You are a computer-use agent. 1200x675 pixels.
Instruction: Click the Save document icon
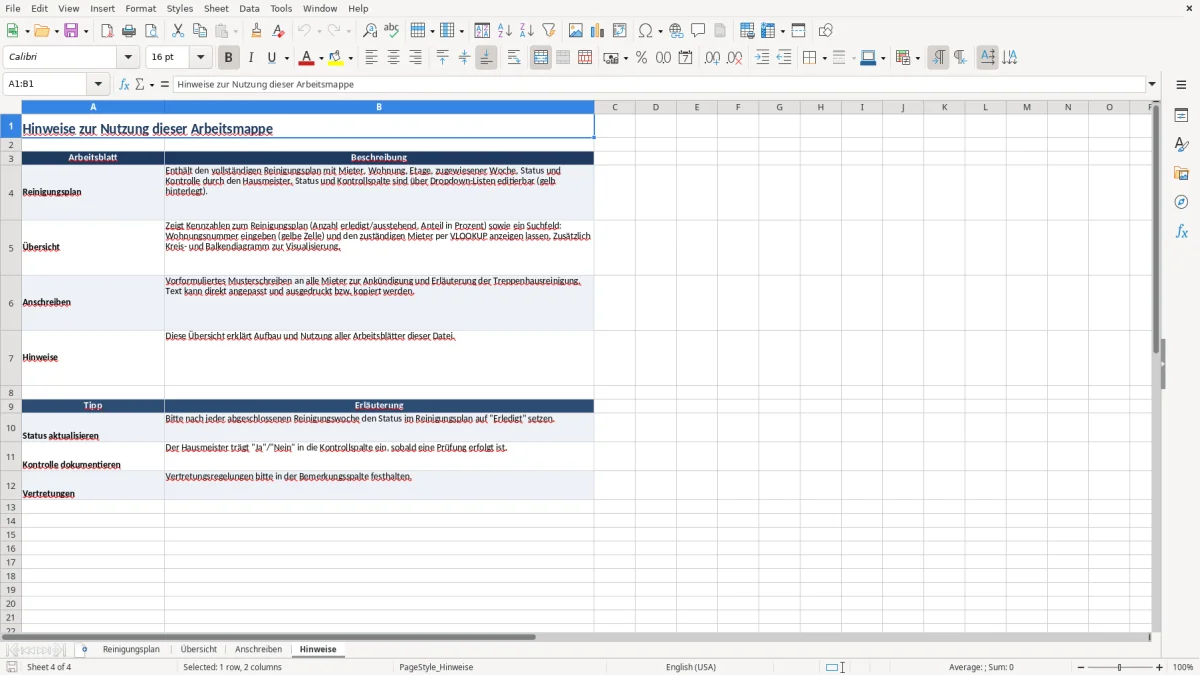pyautogui.click(x=71, y=31)
